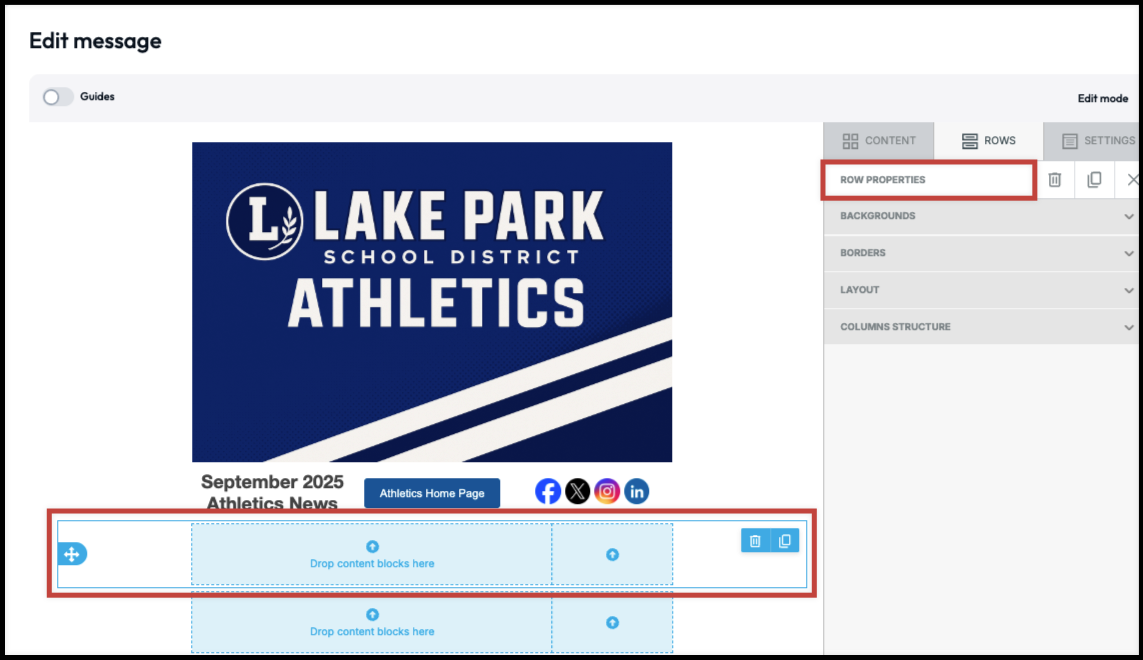Click the LinkedIn social icon
The image size is (1143, 660).
637,491
